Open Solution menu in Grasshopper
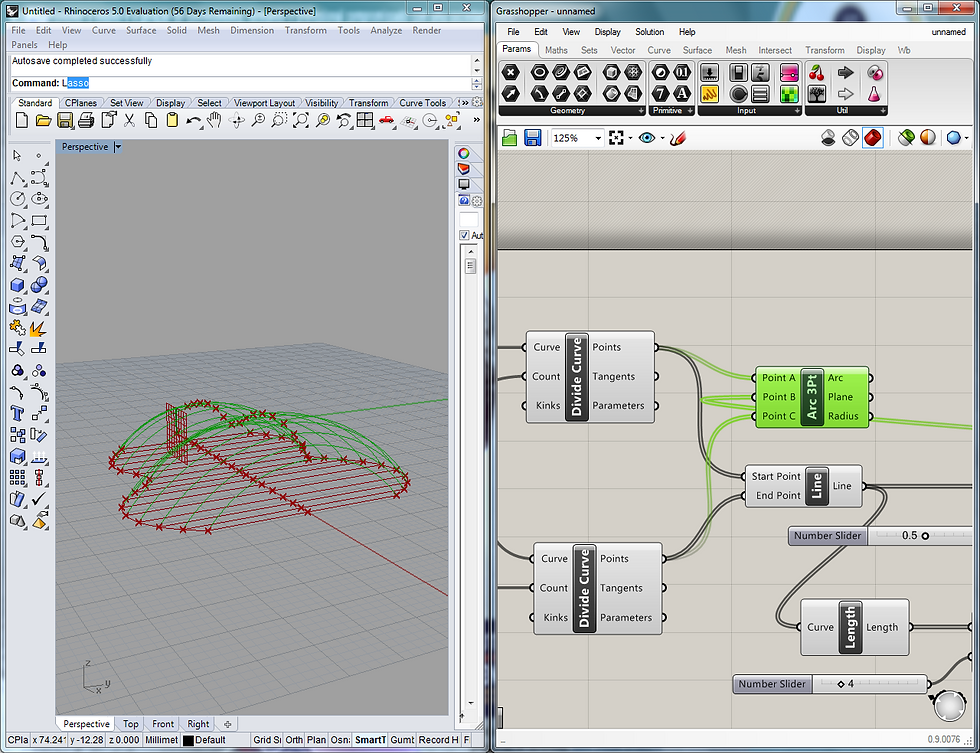 click(649, 32)
